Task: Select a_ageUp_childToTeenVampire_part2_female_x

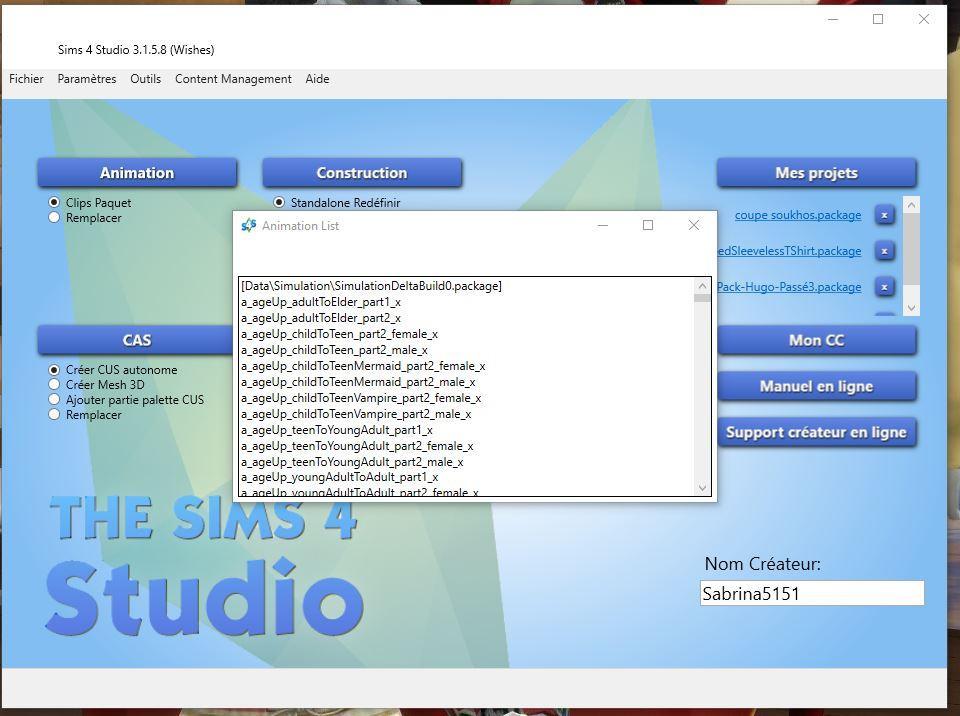Action: [x=467, y=398]
